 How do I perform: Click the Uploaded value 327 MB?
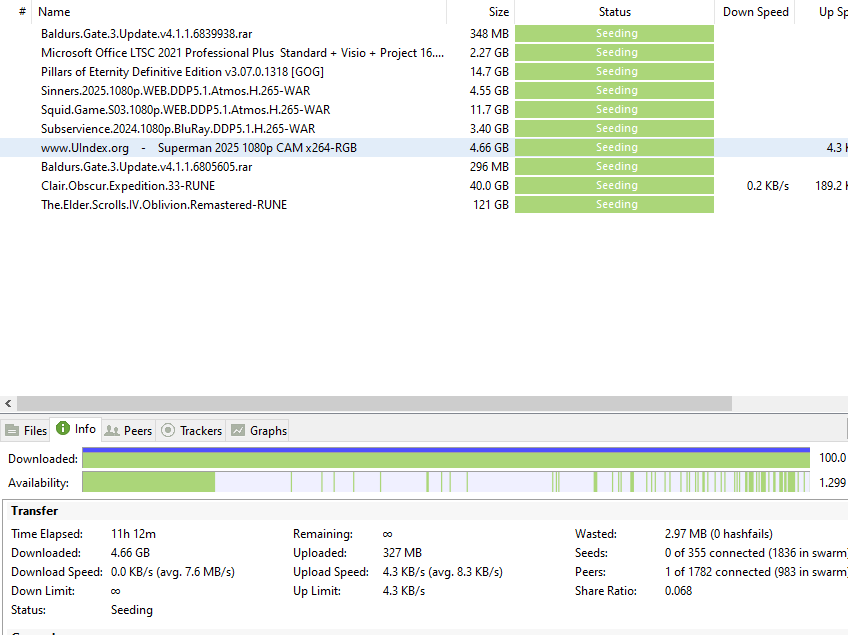click(402, 553)
